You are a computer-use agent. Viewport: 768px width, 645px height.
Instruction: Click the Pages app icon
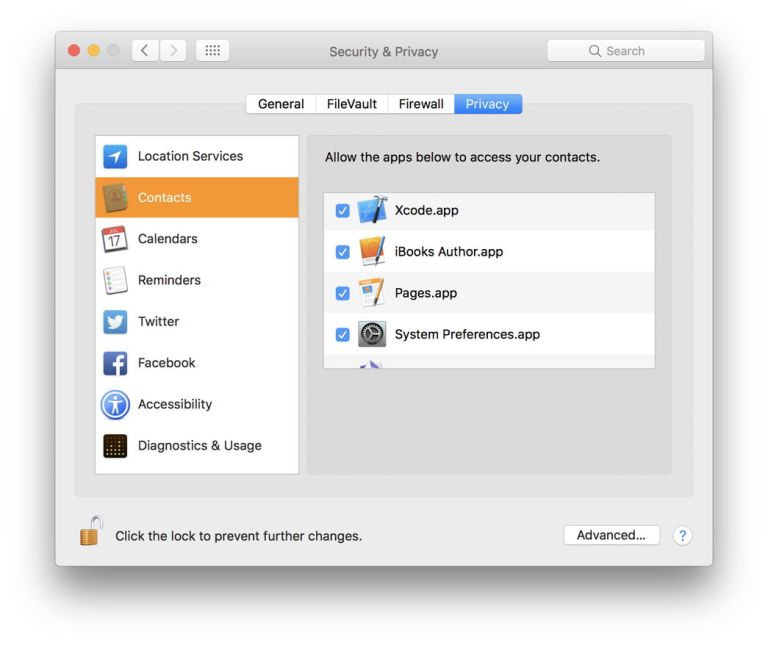tap(372, 293)
